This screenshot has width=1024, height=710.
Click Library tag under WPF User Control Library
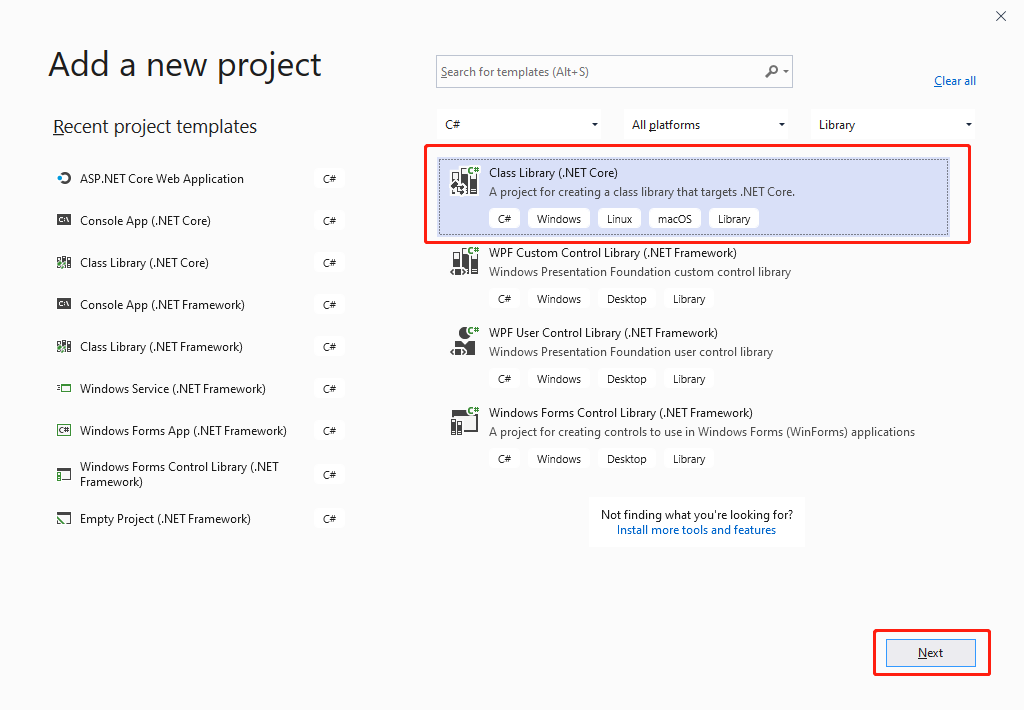click(x=689, y=379)
